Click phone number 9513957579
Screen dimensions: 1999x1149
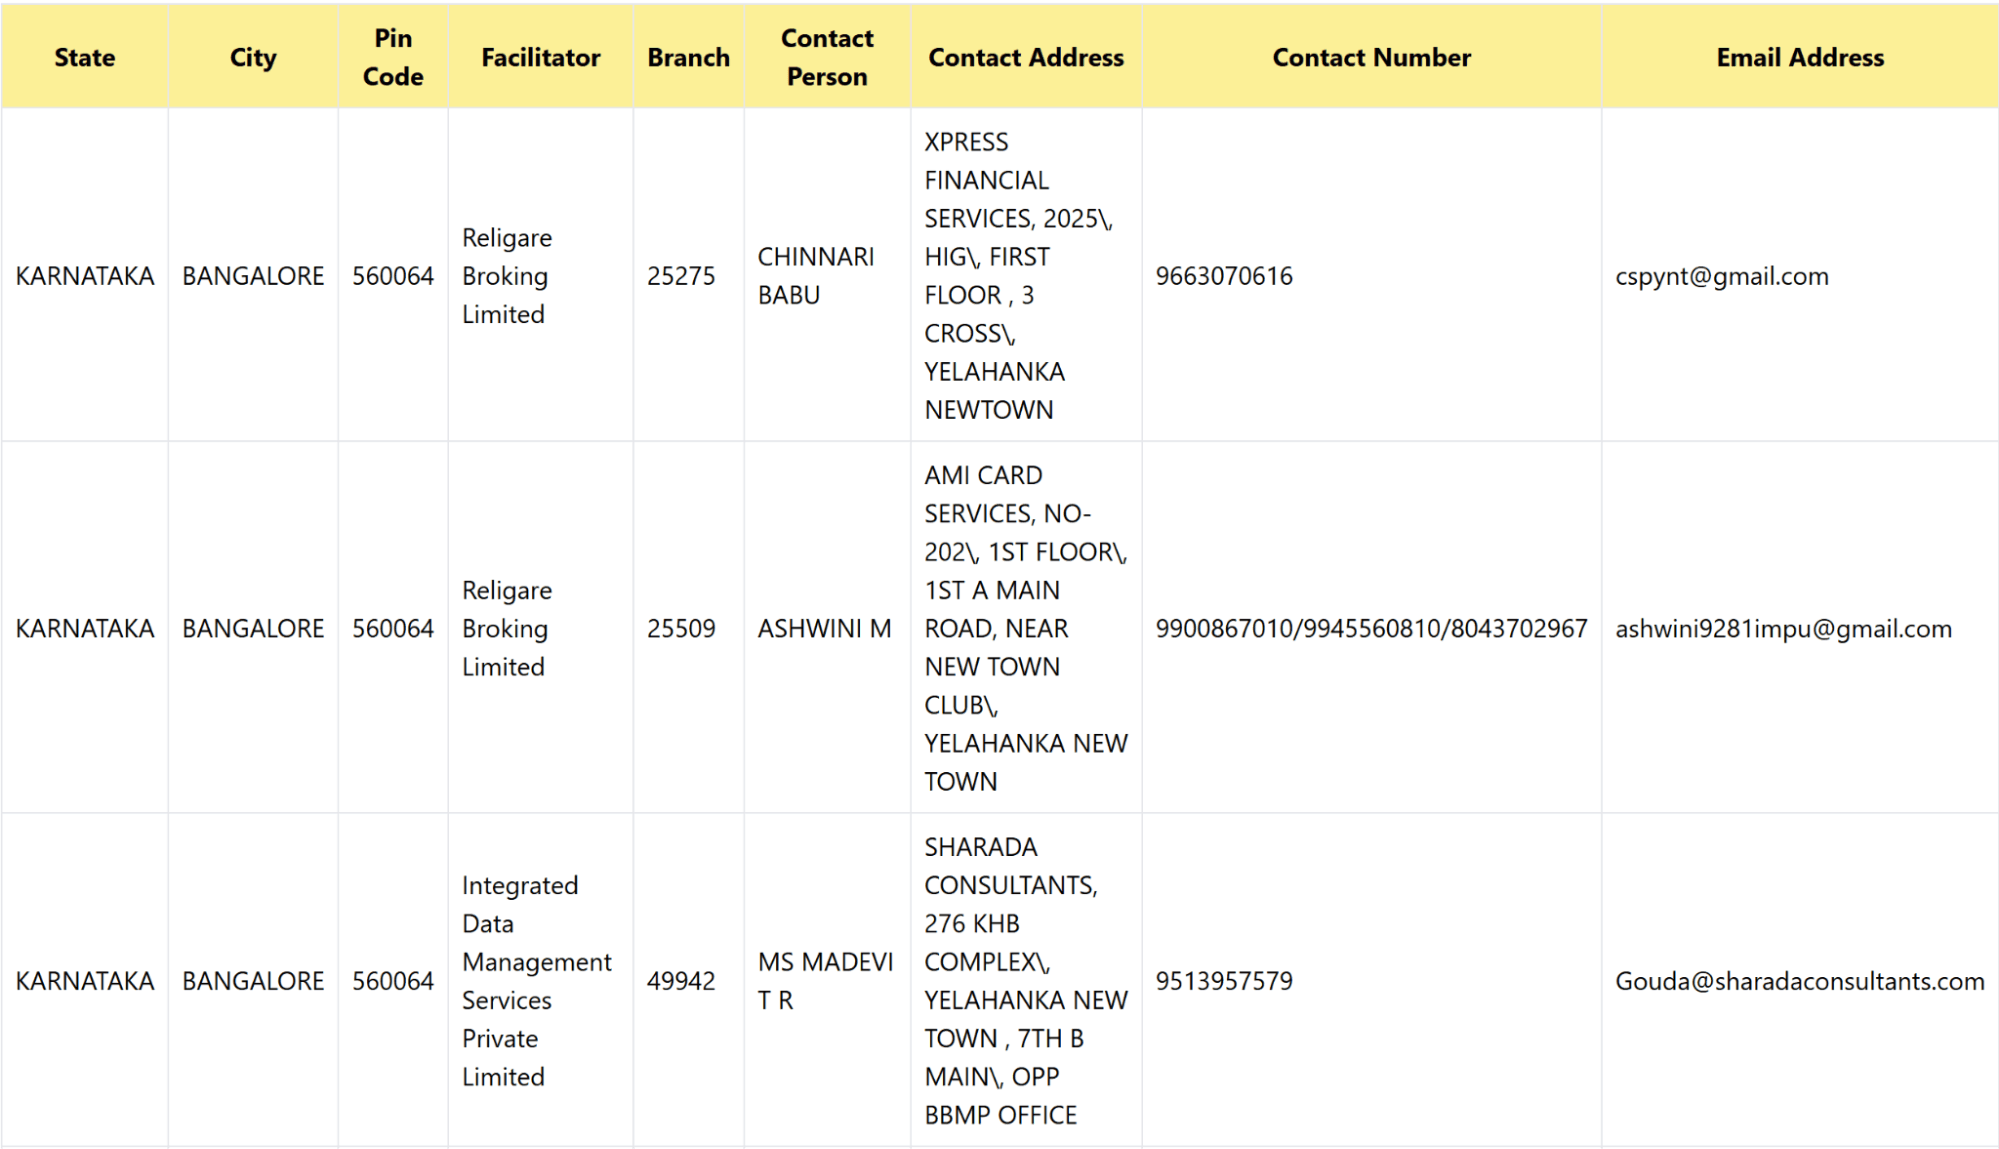coord(1224,981)
